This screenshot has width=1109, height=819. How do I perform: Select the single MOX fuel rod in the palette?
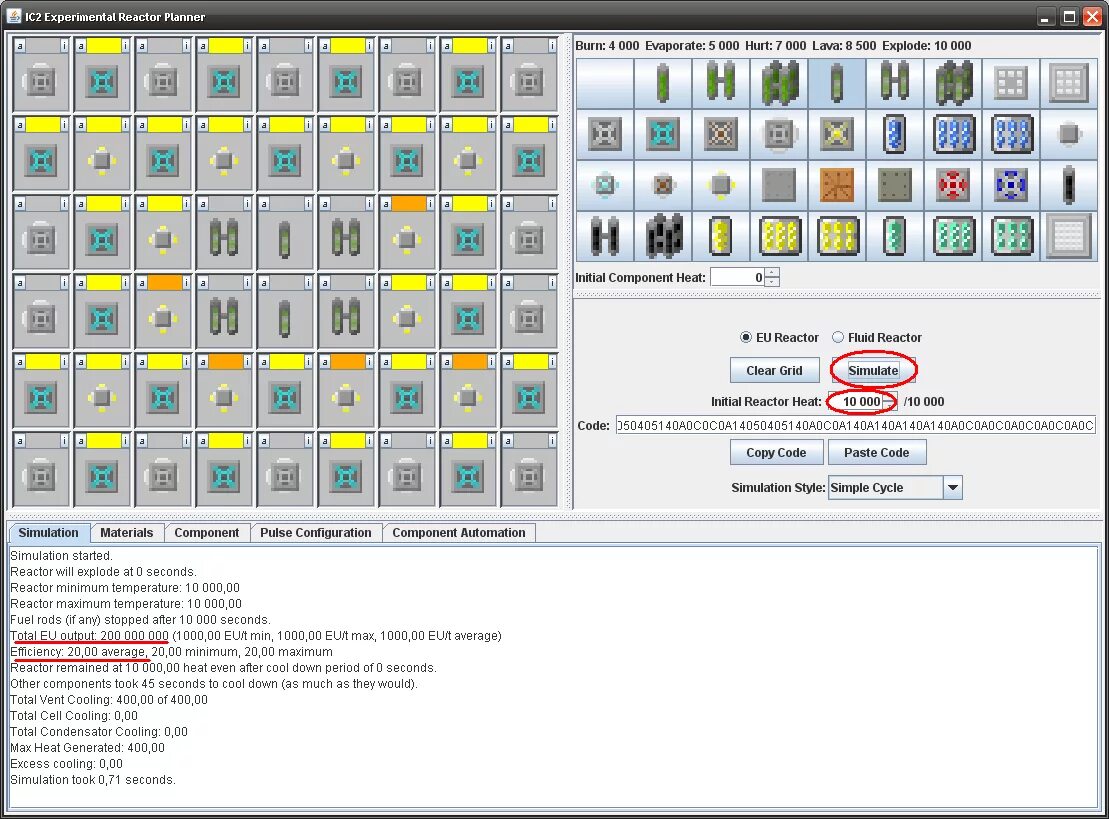coord(837,83)
